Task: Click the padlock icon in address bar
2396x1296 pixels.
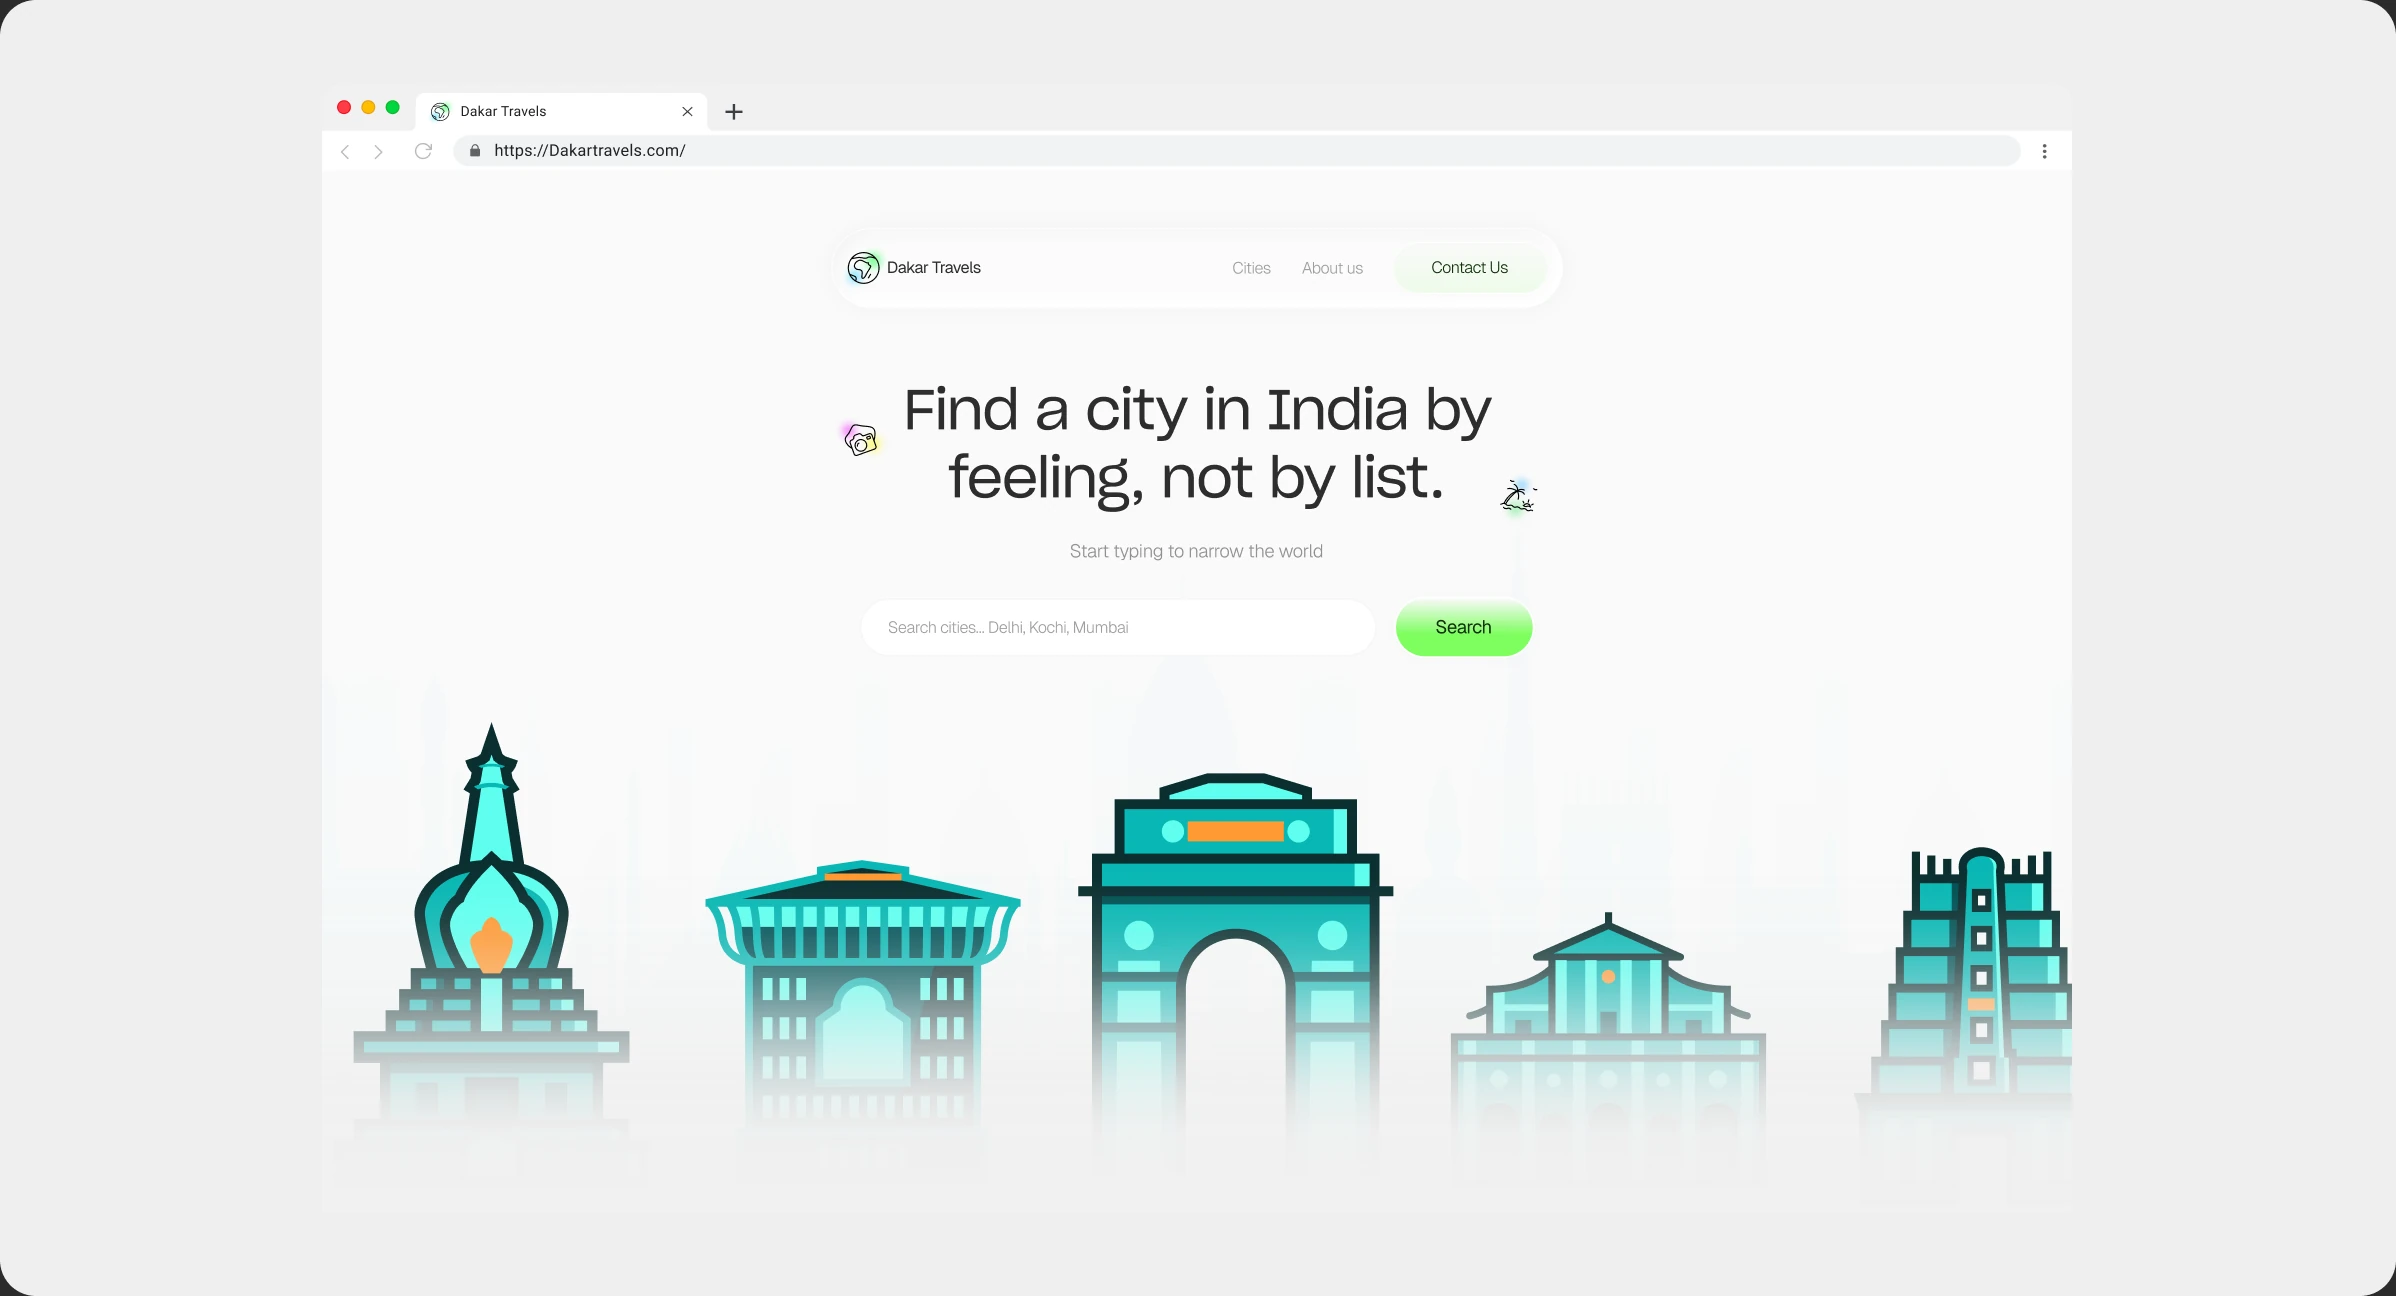Action: click(475, 150)
